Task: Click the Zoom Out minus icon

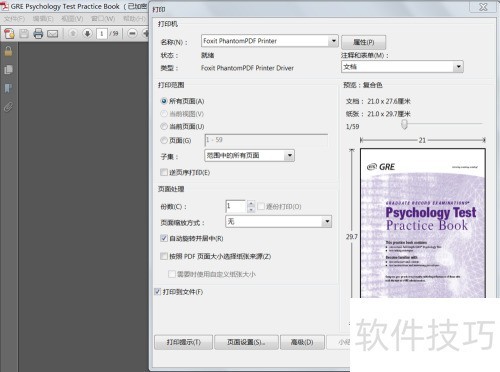Action: [132, 33]
